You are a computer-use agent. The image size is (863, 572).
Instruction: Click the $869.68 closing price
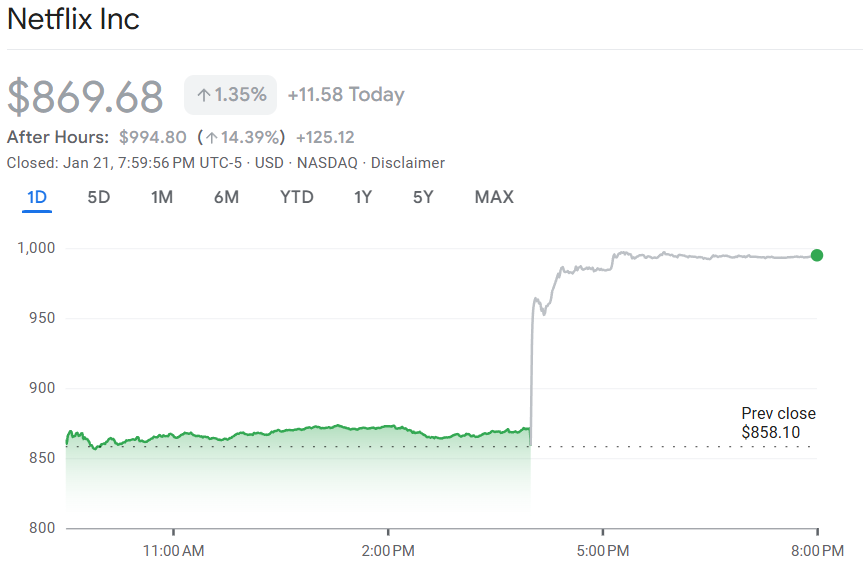(85, 96)
